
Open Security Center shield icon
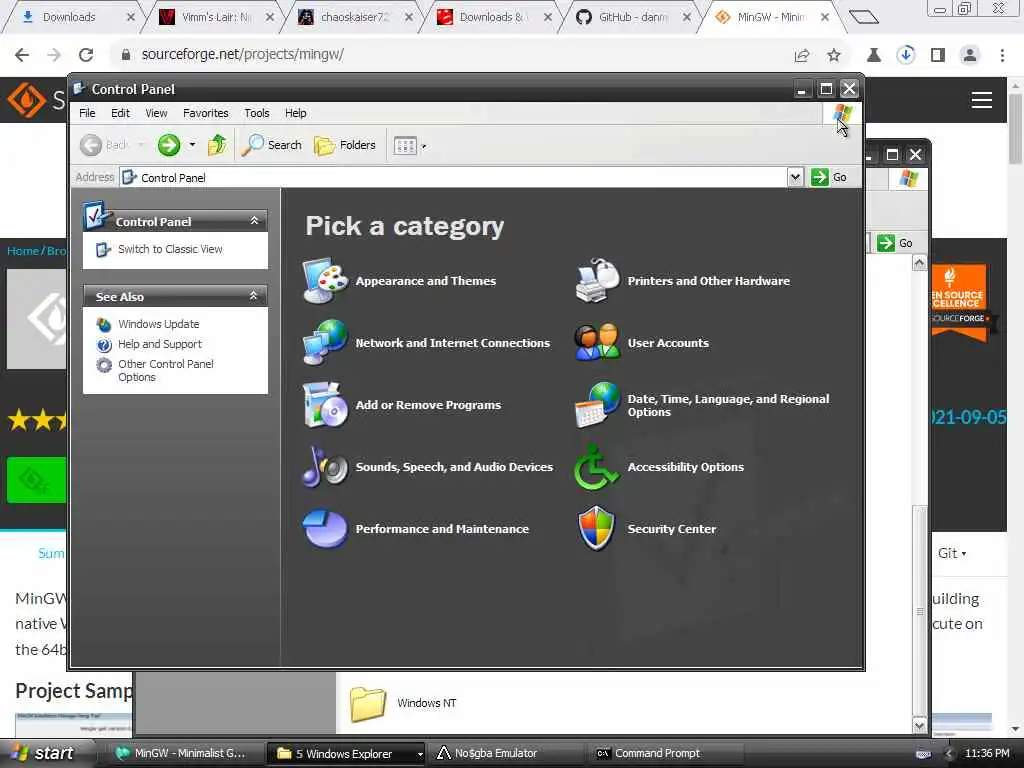point(596,528)
